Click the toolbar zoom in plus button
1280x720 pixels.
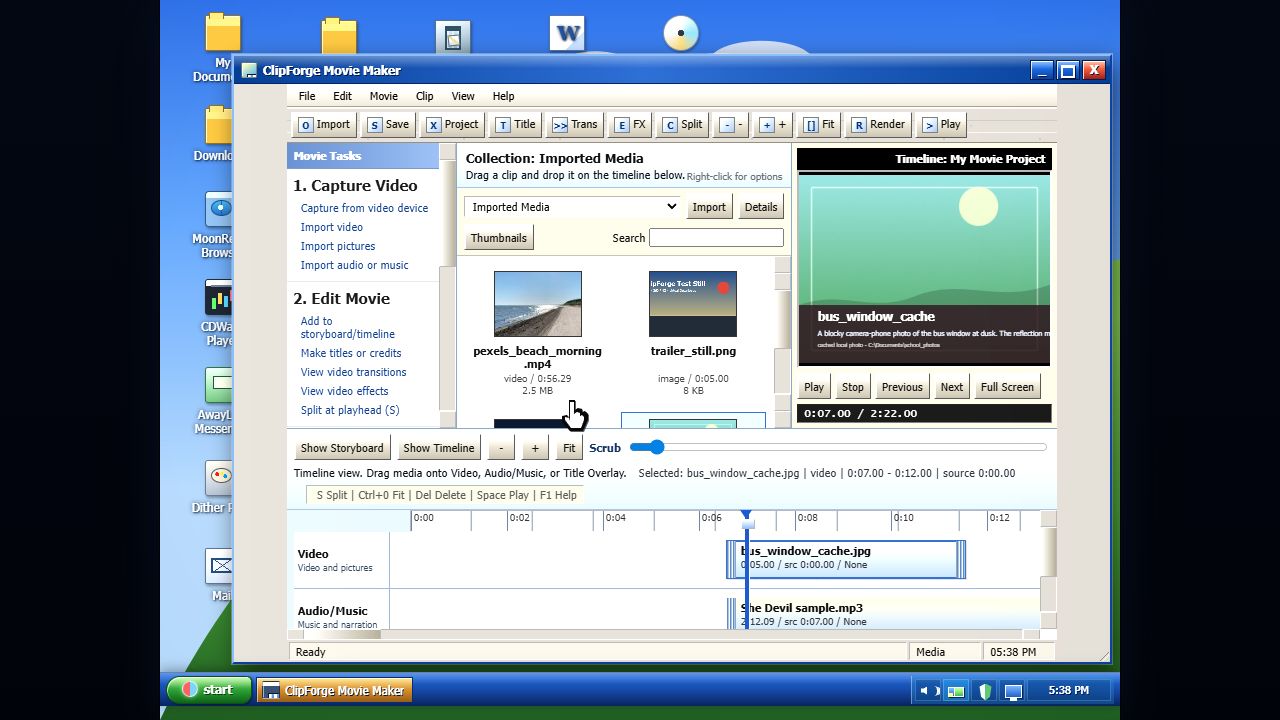click(x=772, y=125)
